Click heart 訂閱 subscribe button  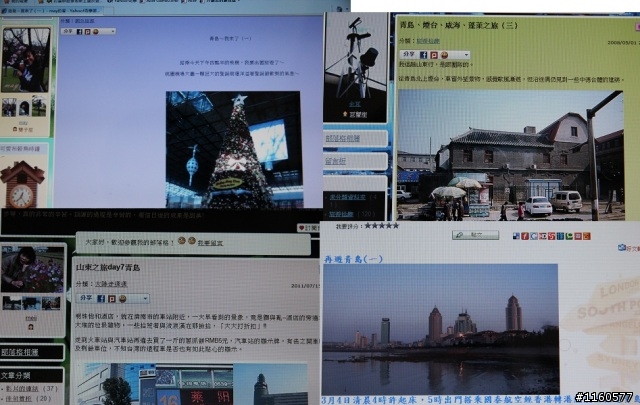pos(309,228)
